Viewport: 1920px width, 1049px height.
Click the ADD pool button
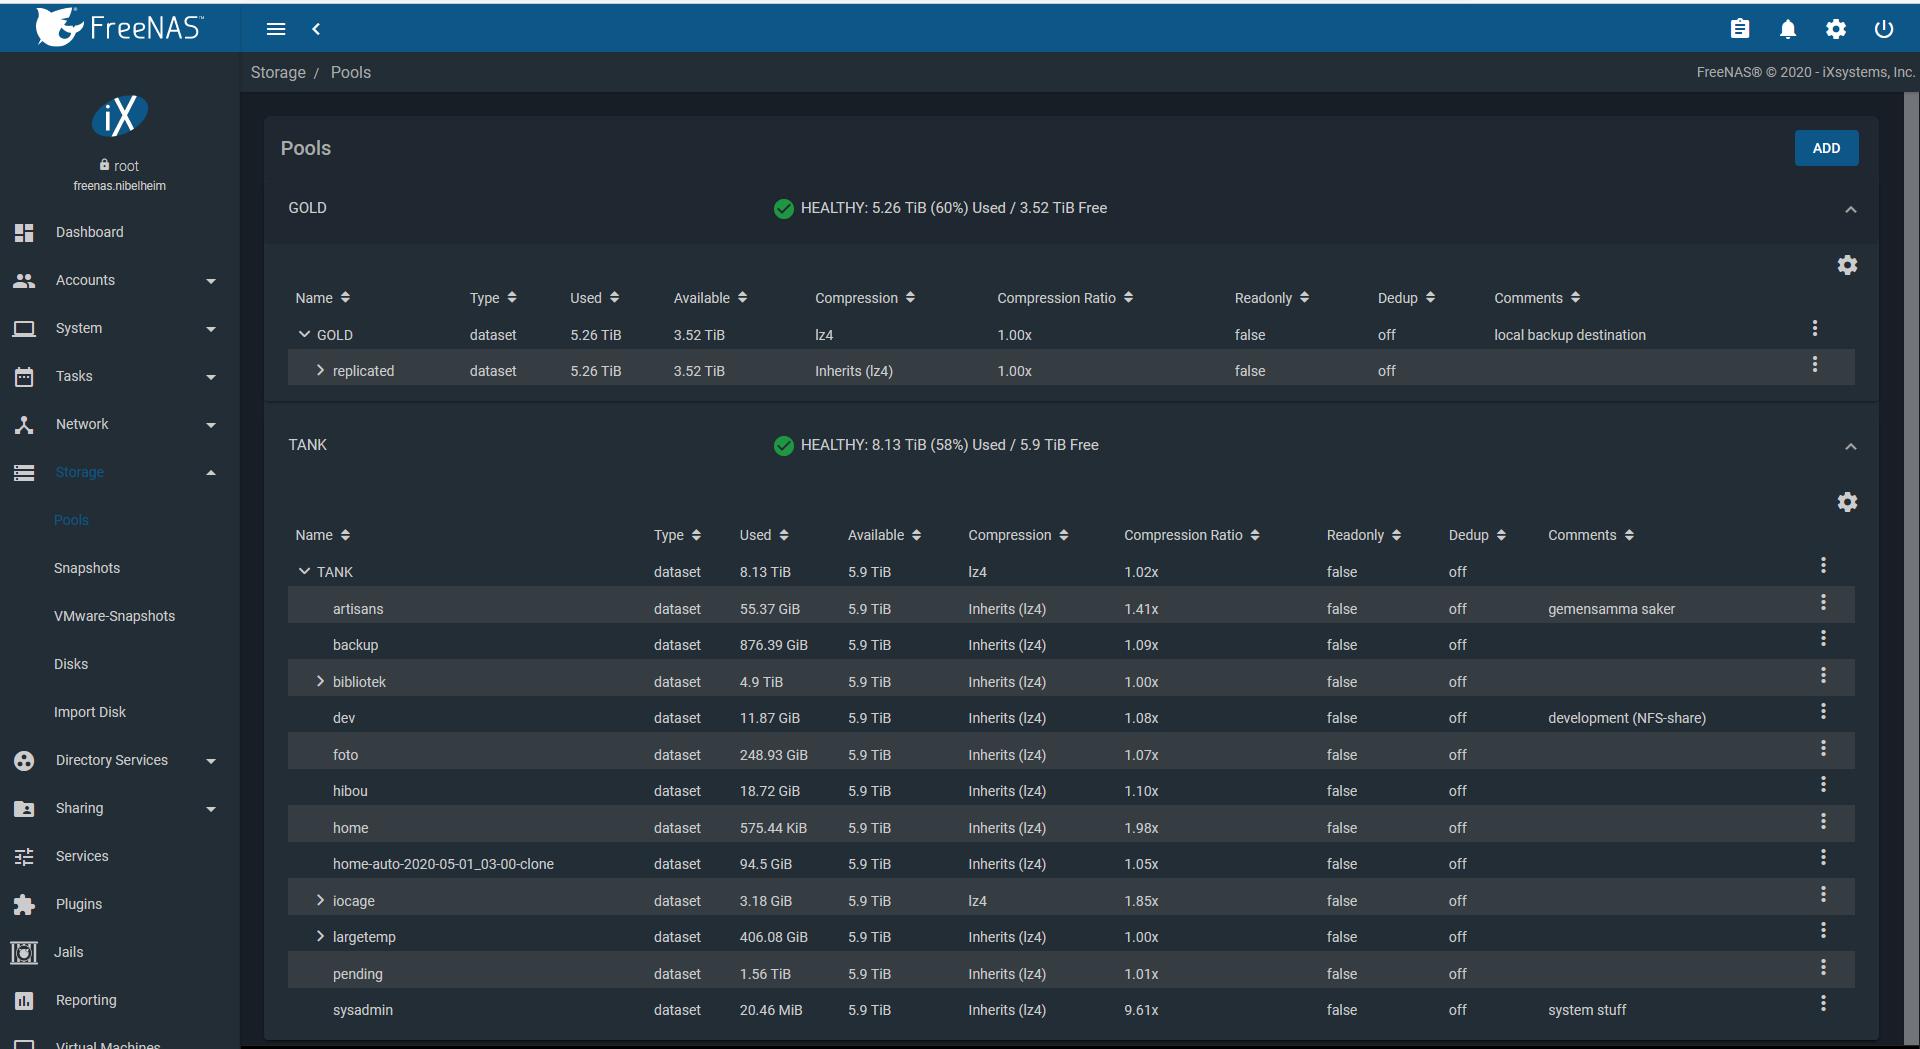[1826, 148]
